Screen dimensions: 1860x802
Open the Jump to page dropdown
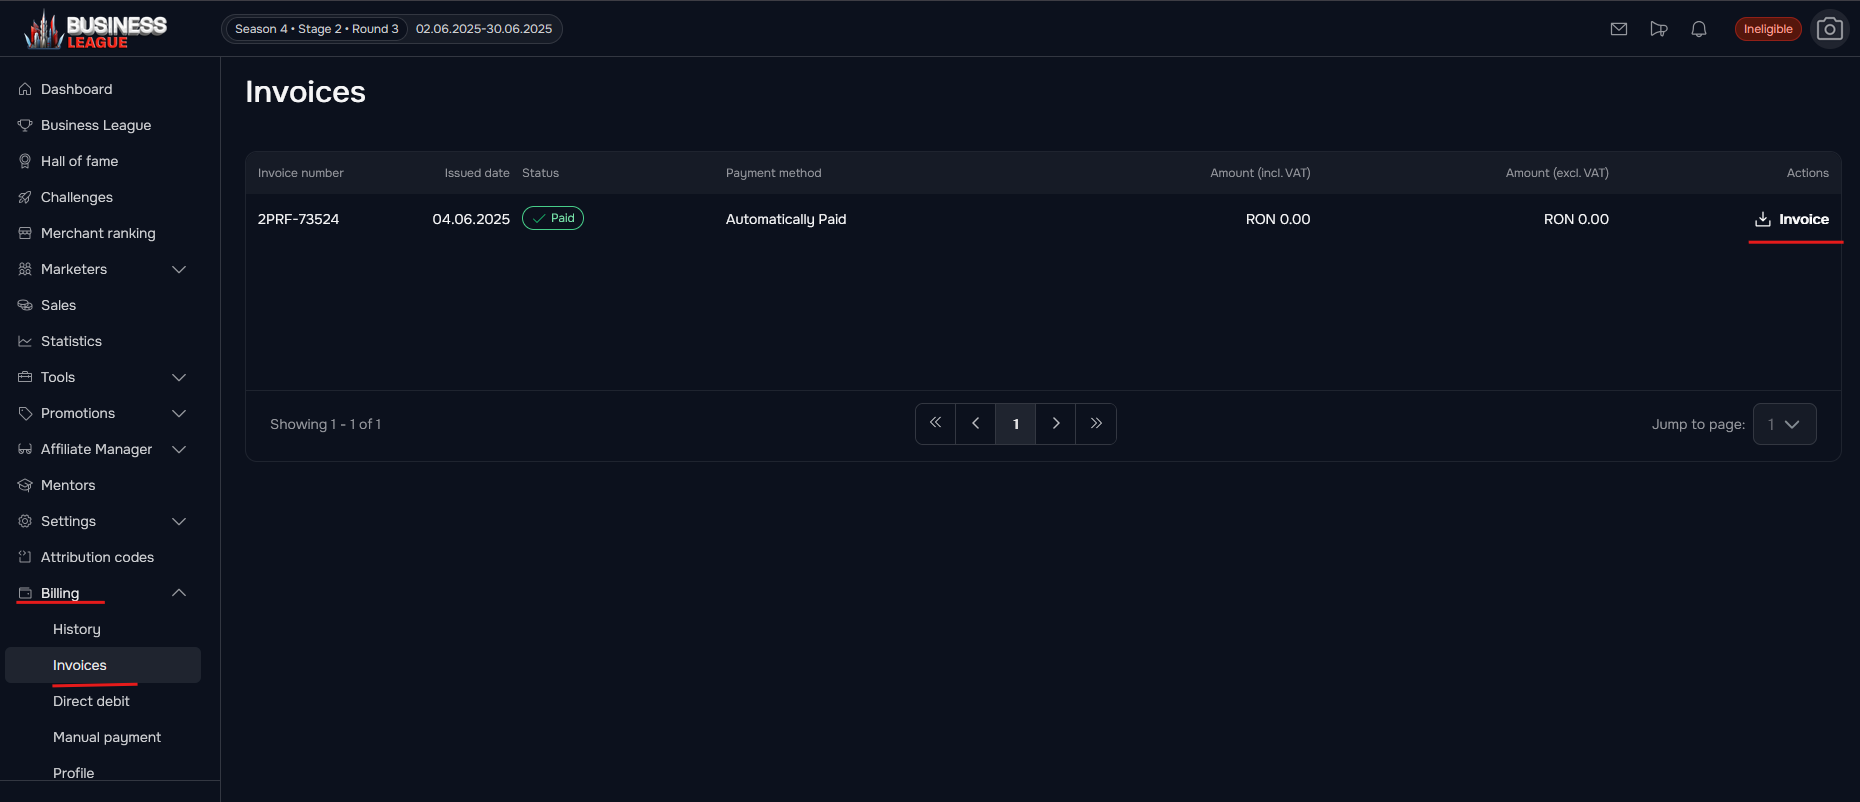tap(1784, 424)
